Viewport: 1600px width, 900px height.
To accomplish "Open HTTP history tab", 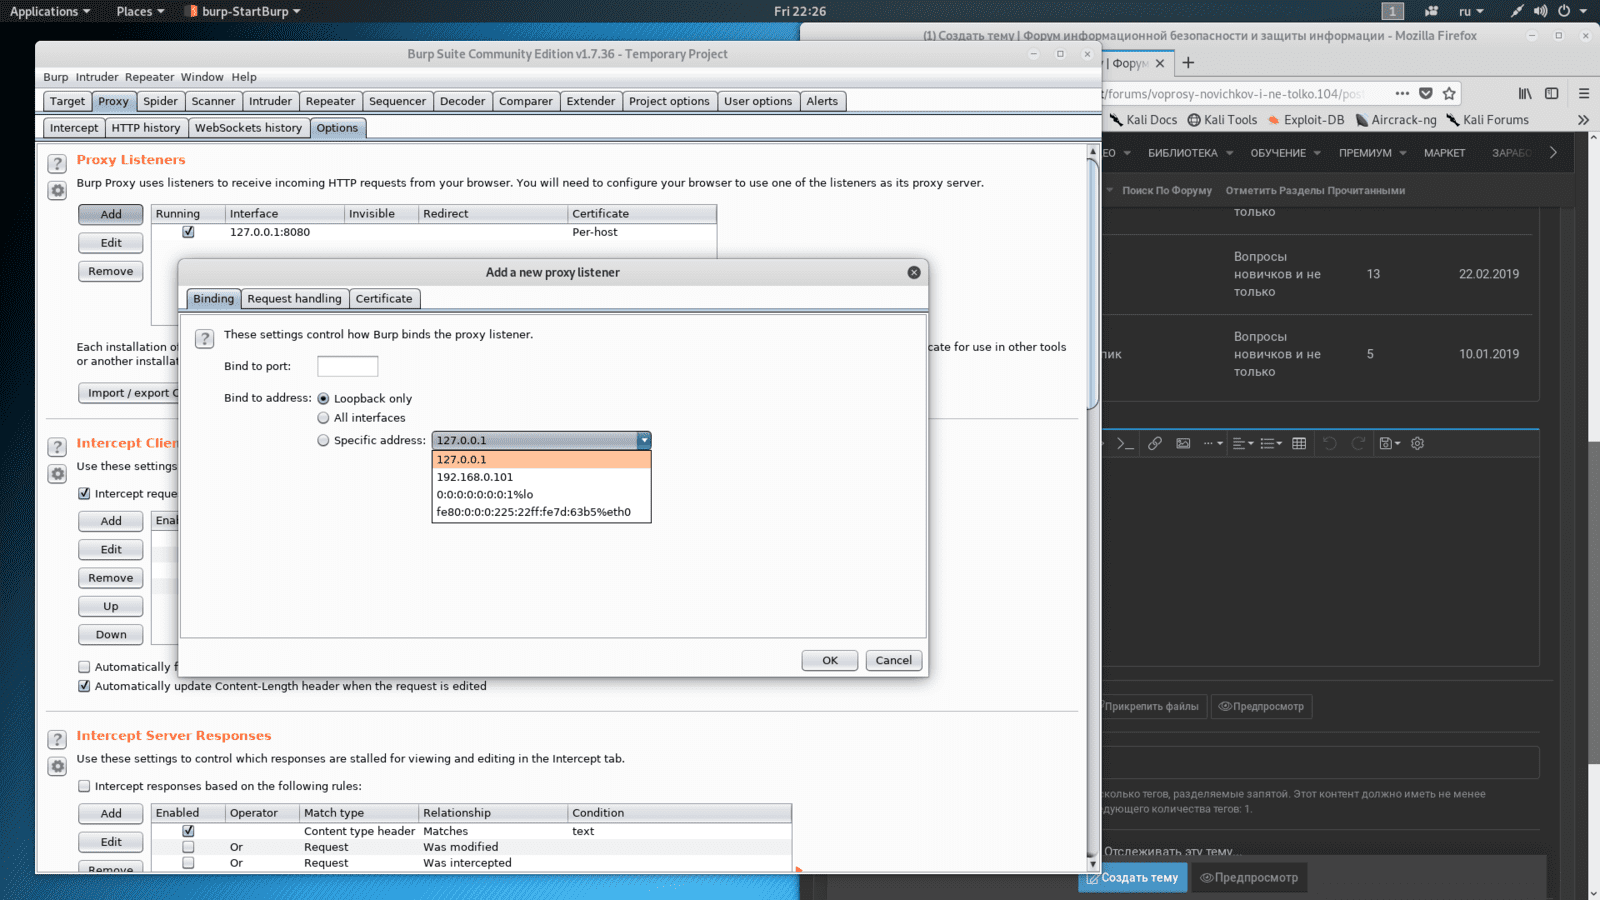I will point(146,128).
